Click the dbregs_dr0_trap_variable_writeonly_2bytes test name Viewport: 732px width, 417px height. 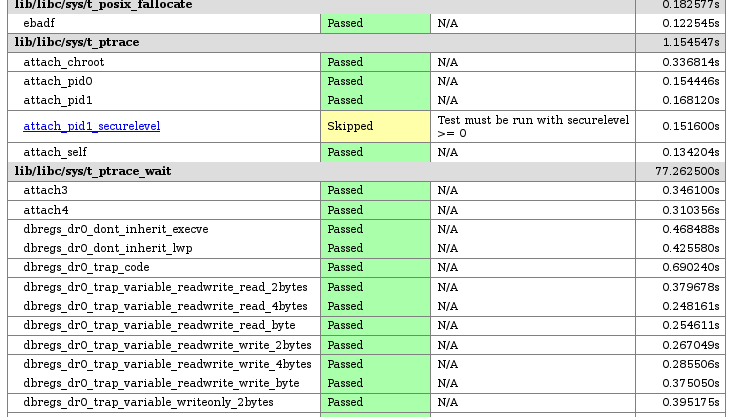[148, 402]
